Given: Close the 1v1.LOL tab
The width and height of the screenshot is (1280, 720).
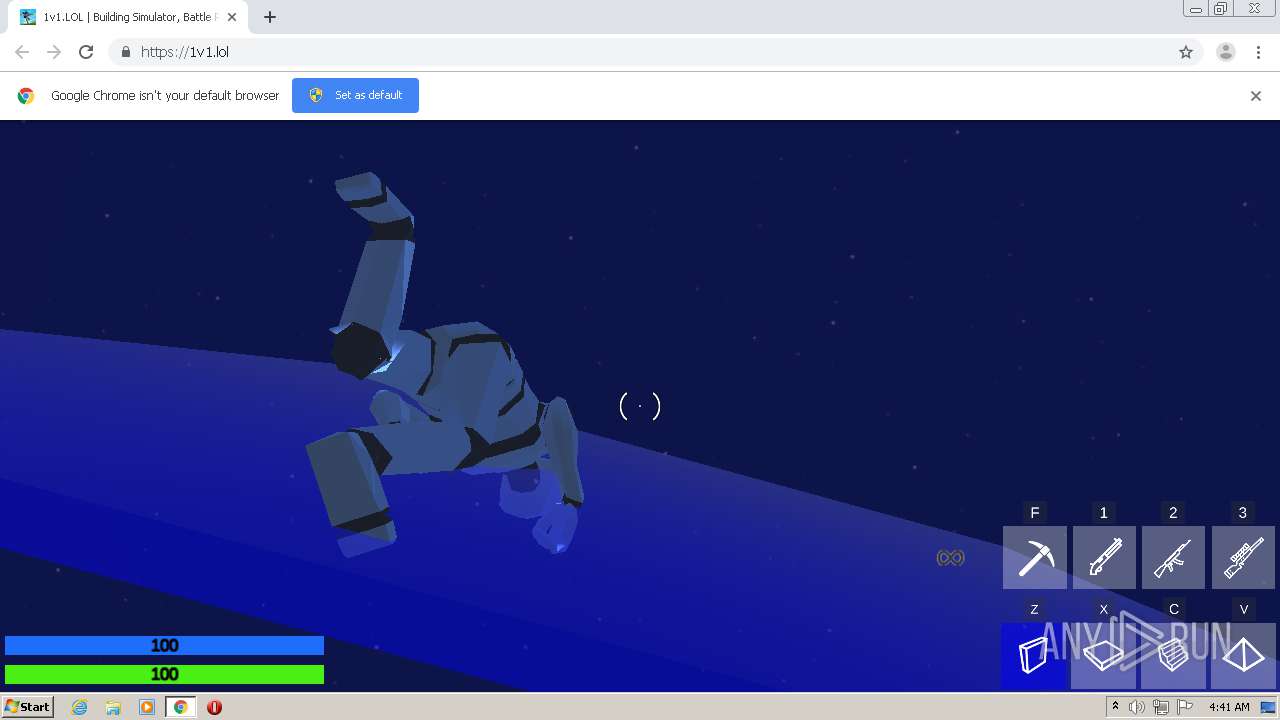Looking at the screenshot, I should tap(232, 17).
